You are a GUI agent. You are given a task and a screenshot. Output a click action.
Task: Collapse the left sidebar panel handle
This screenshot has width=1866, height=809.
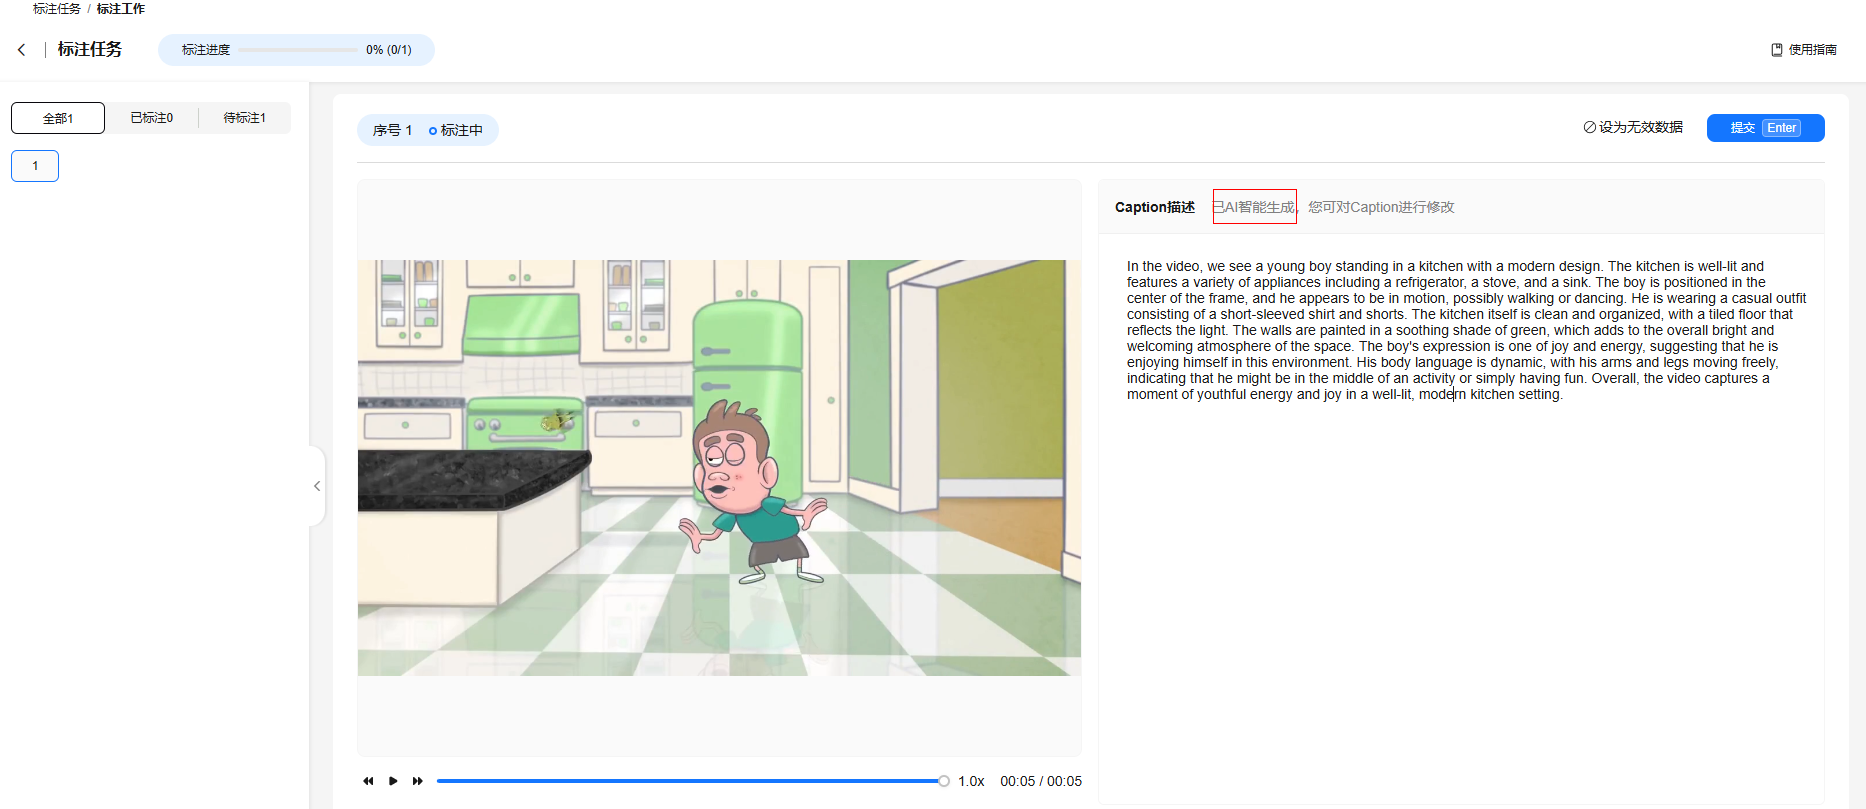317,486
